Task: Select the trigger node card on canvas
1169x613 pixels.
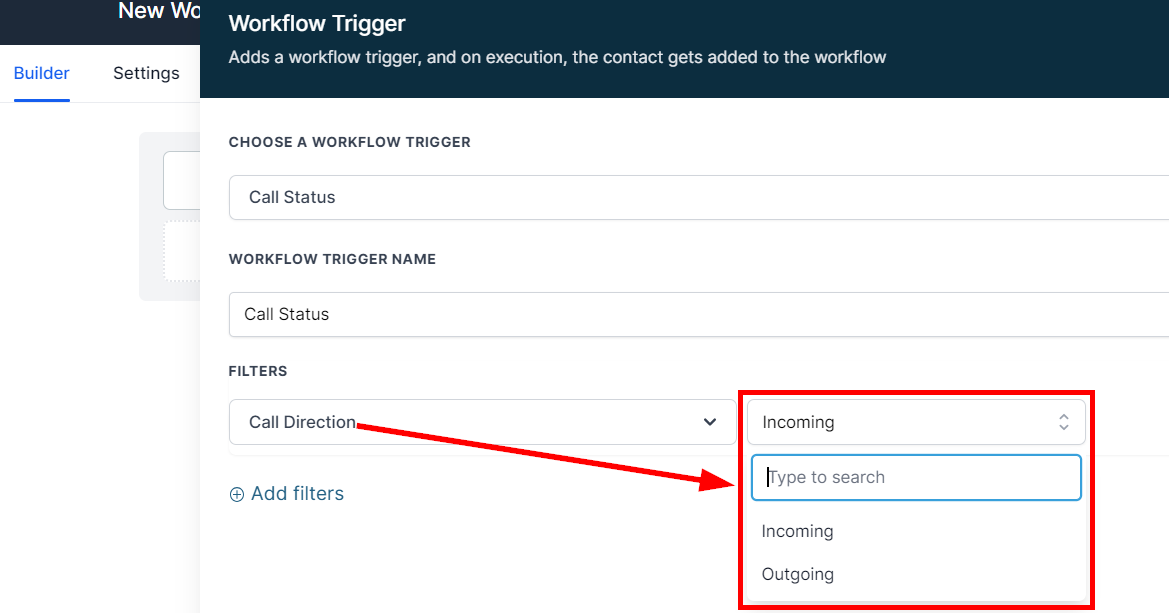Action: (181, 180)
